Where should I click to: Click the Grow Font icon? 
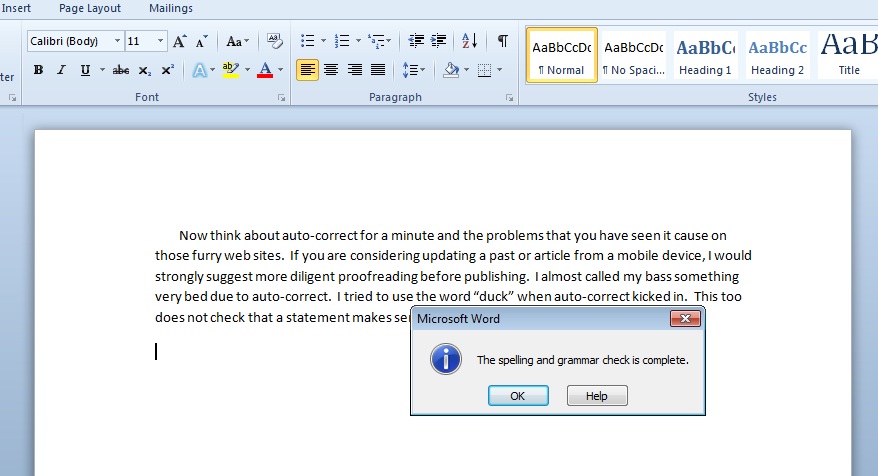click(x=179, y=41)
